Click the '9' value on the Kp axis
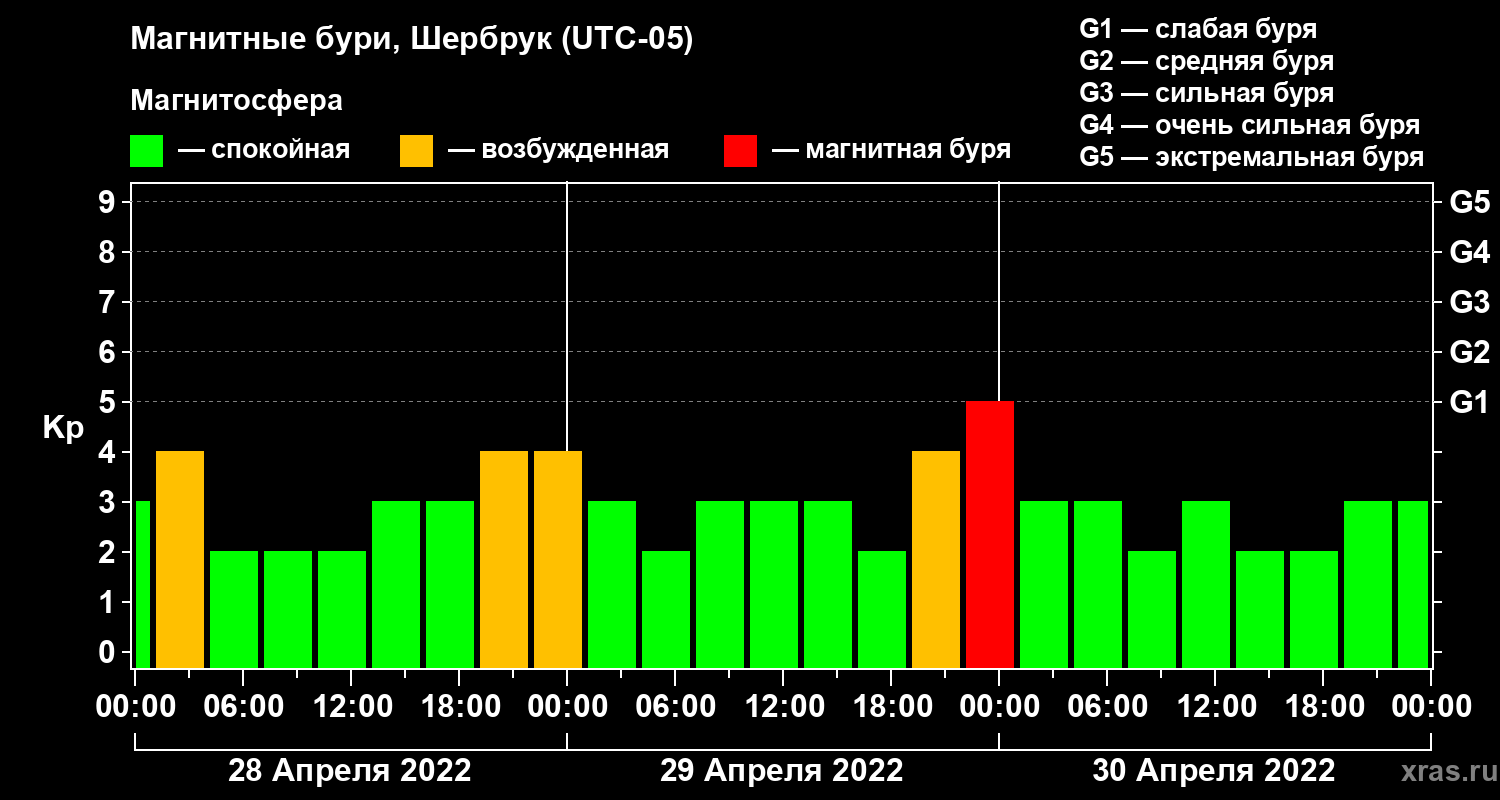1500x800 pixels. [x=109, y=202]
